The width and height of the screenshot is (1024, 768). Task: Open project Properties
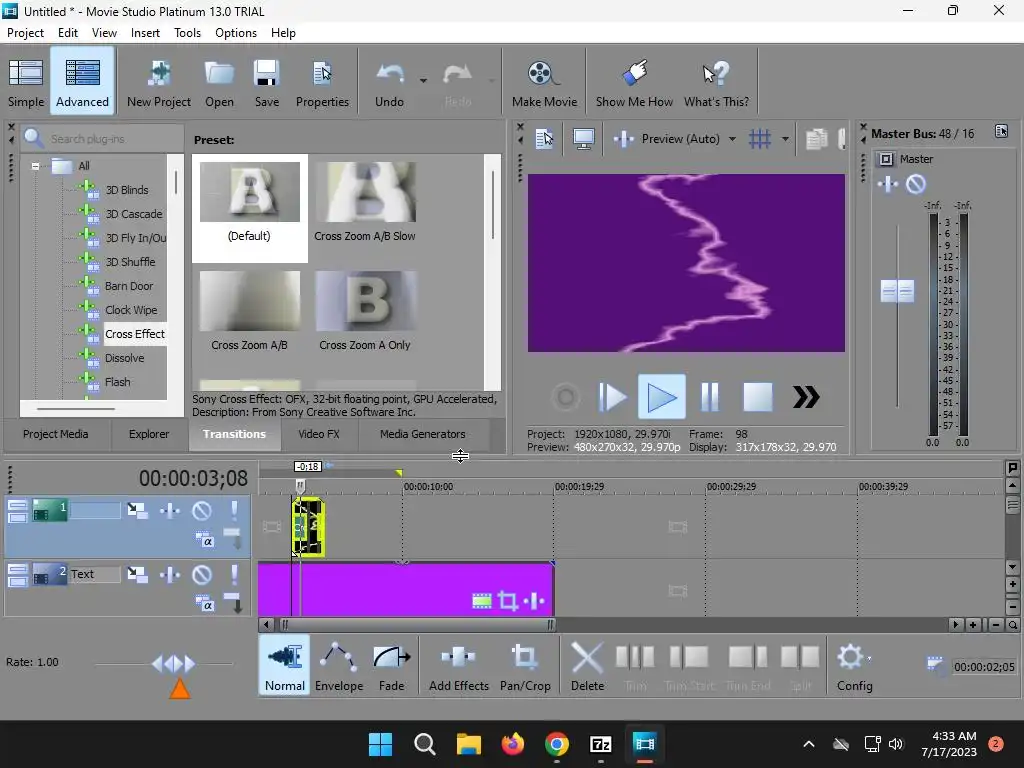(x=322, y=82)
